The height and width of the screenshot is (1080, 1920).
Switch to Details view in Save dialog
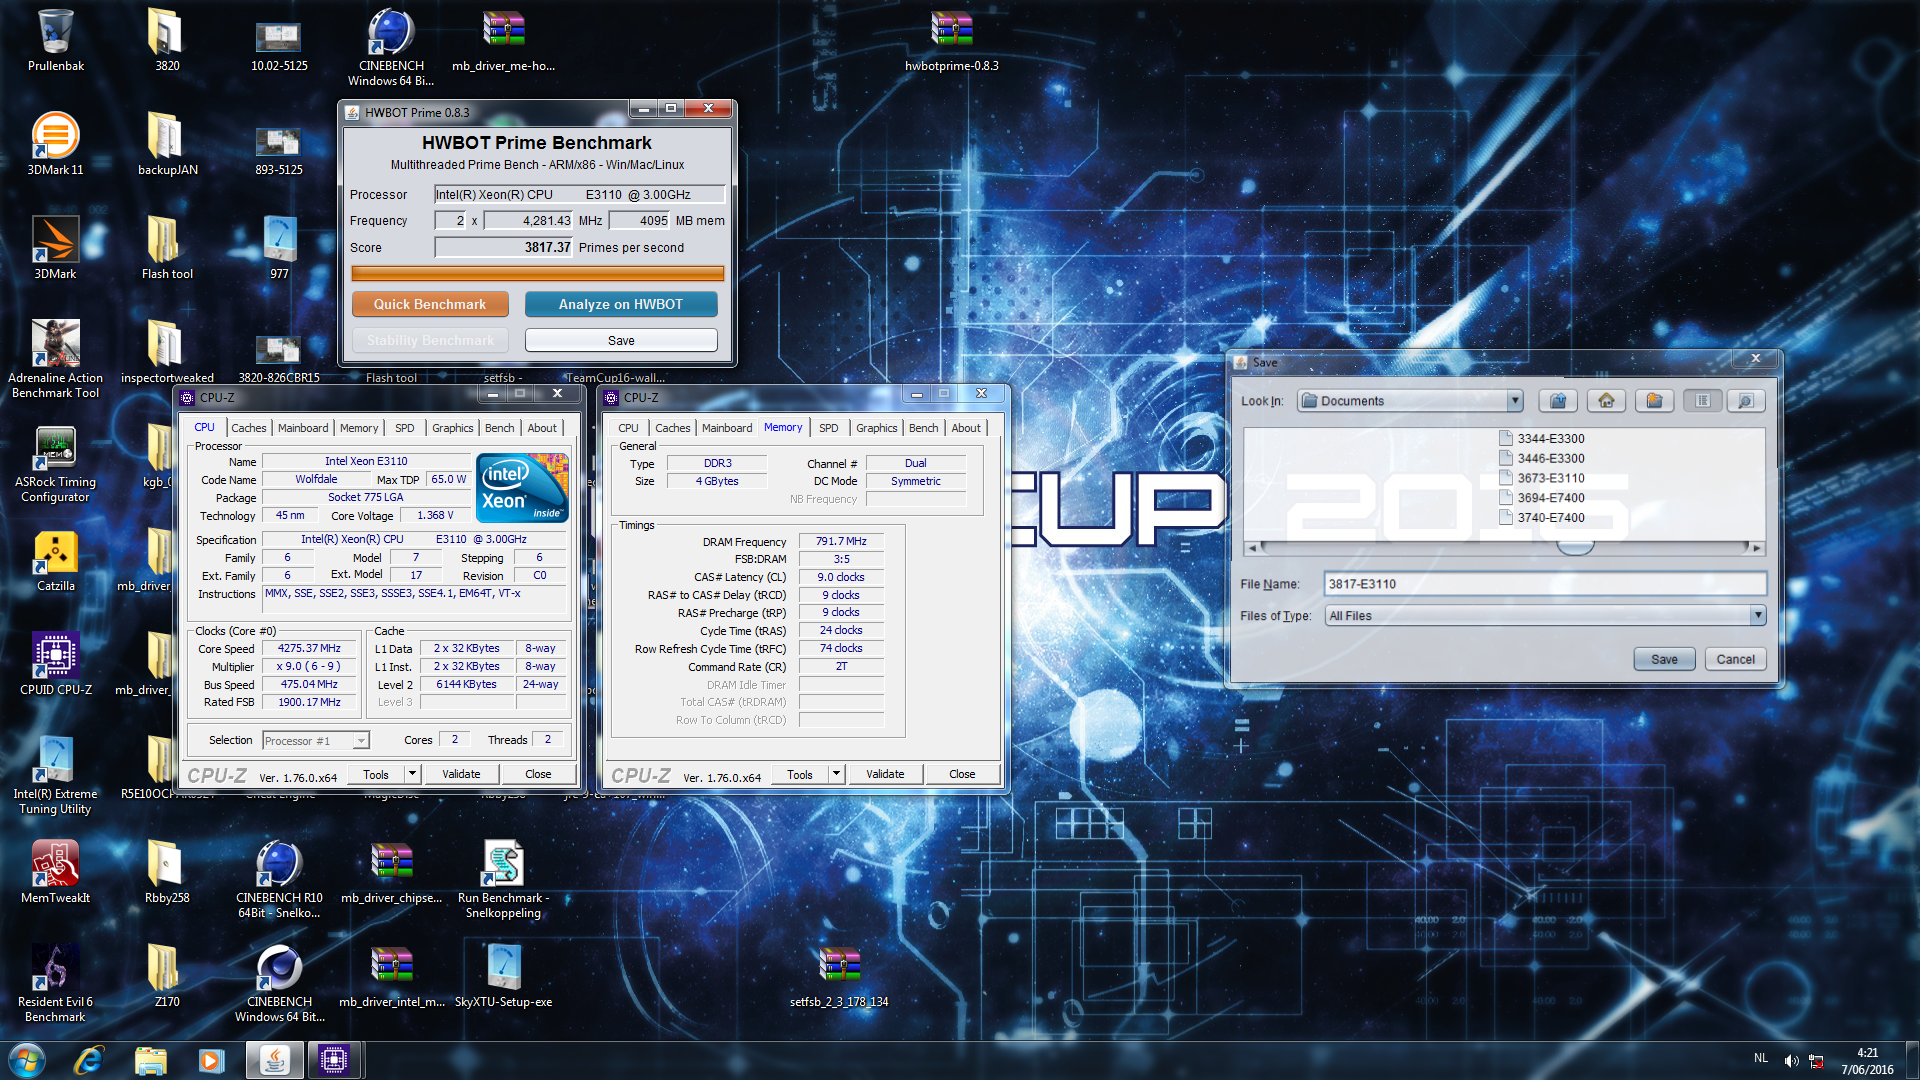coord(1745,401)
